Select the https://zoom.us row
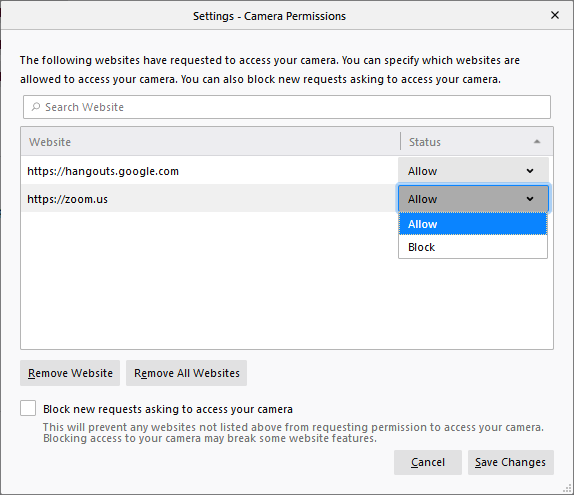Image resolution: width=574 pixels, height=495 pixels. 209,199
